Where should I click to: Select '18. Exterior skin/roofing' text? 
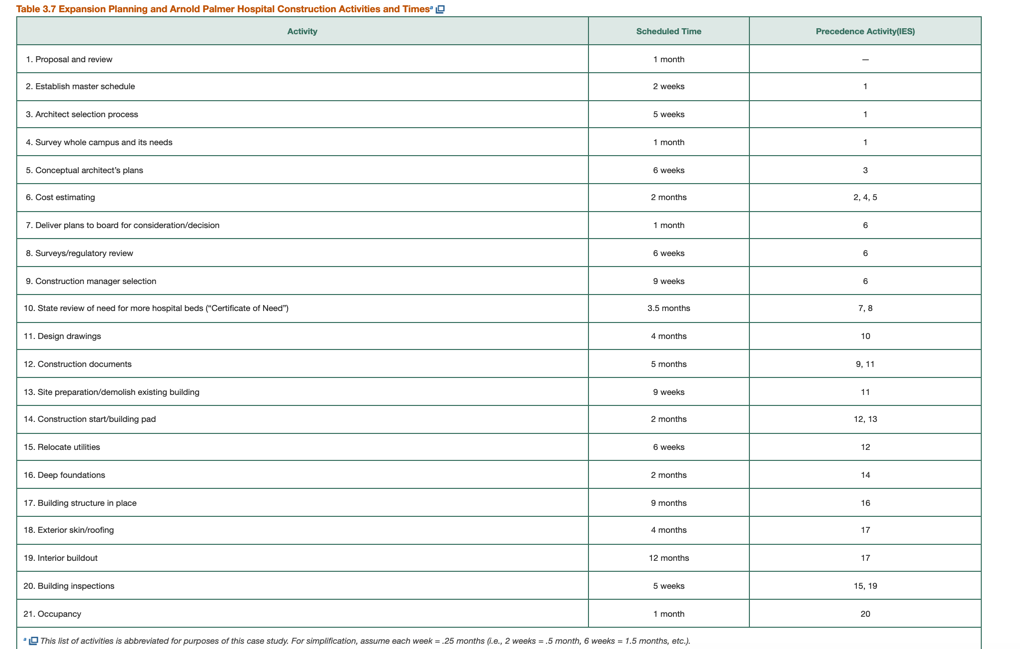69,530
